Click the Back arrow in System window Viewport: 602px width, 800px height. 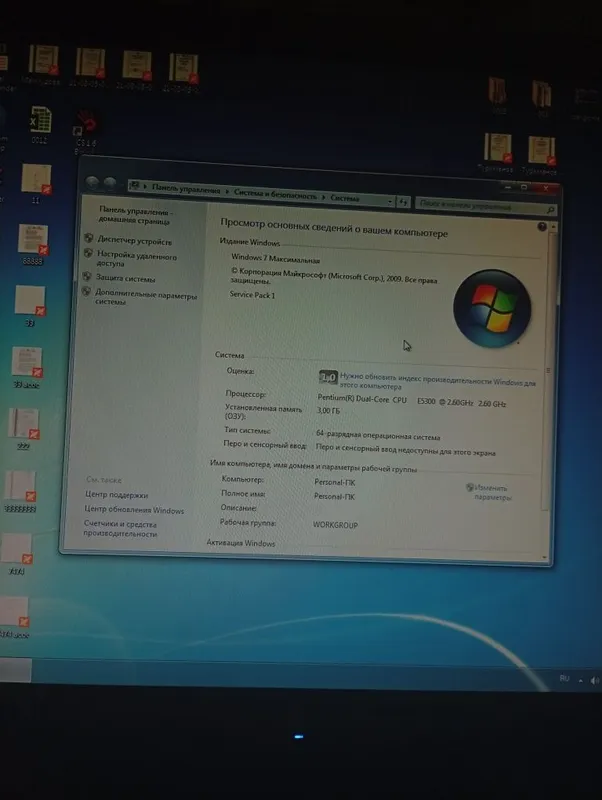point(92,183)
